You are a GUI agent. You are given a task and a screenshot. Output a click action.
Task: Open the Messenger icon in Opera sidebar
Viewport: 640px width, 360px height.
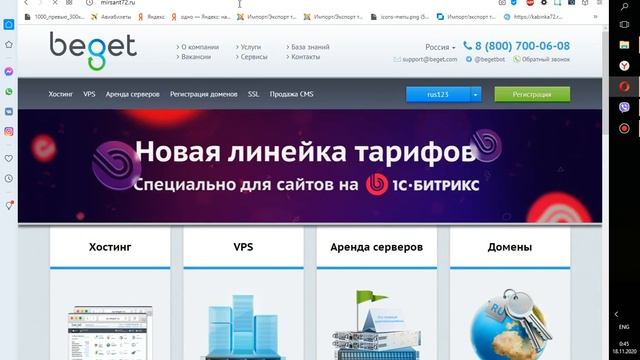coord(9,71)
